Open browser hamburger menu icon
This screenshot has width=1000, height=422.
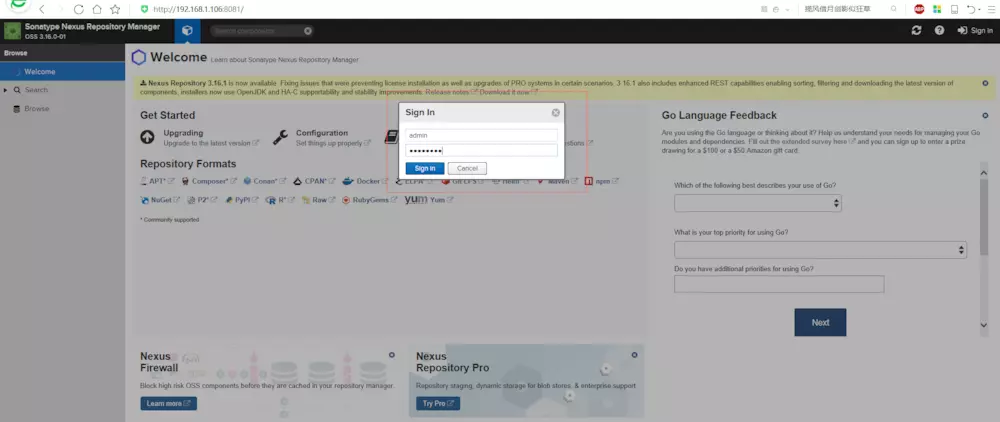coord(990,10)
